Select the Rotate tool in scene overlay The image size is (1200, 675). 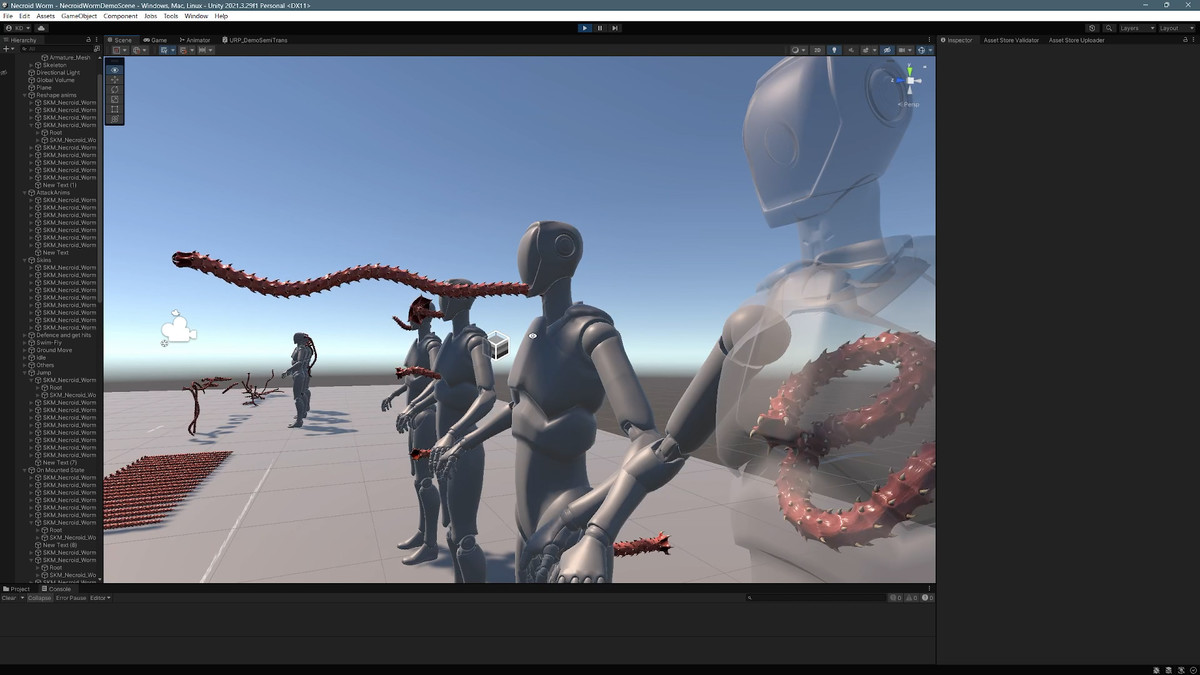(115, 90)
